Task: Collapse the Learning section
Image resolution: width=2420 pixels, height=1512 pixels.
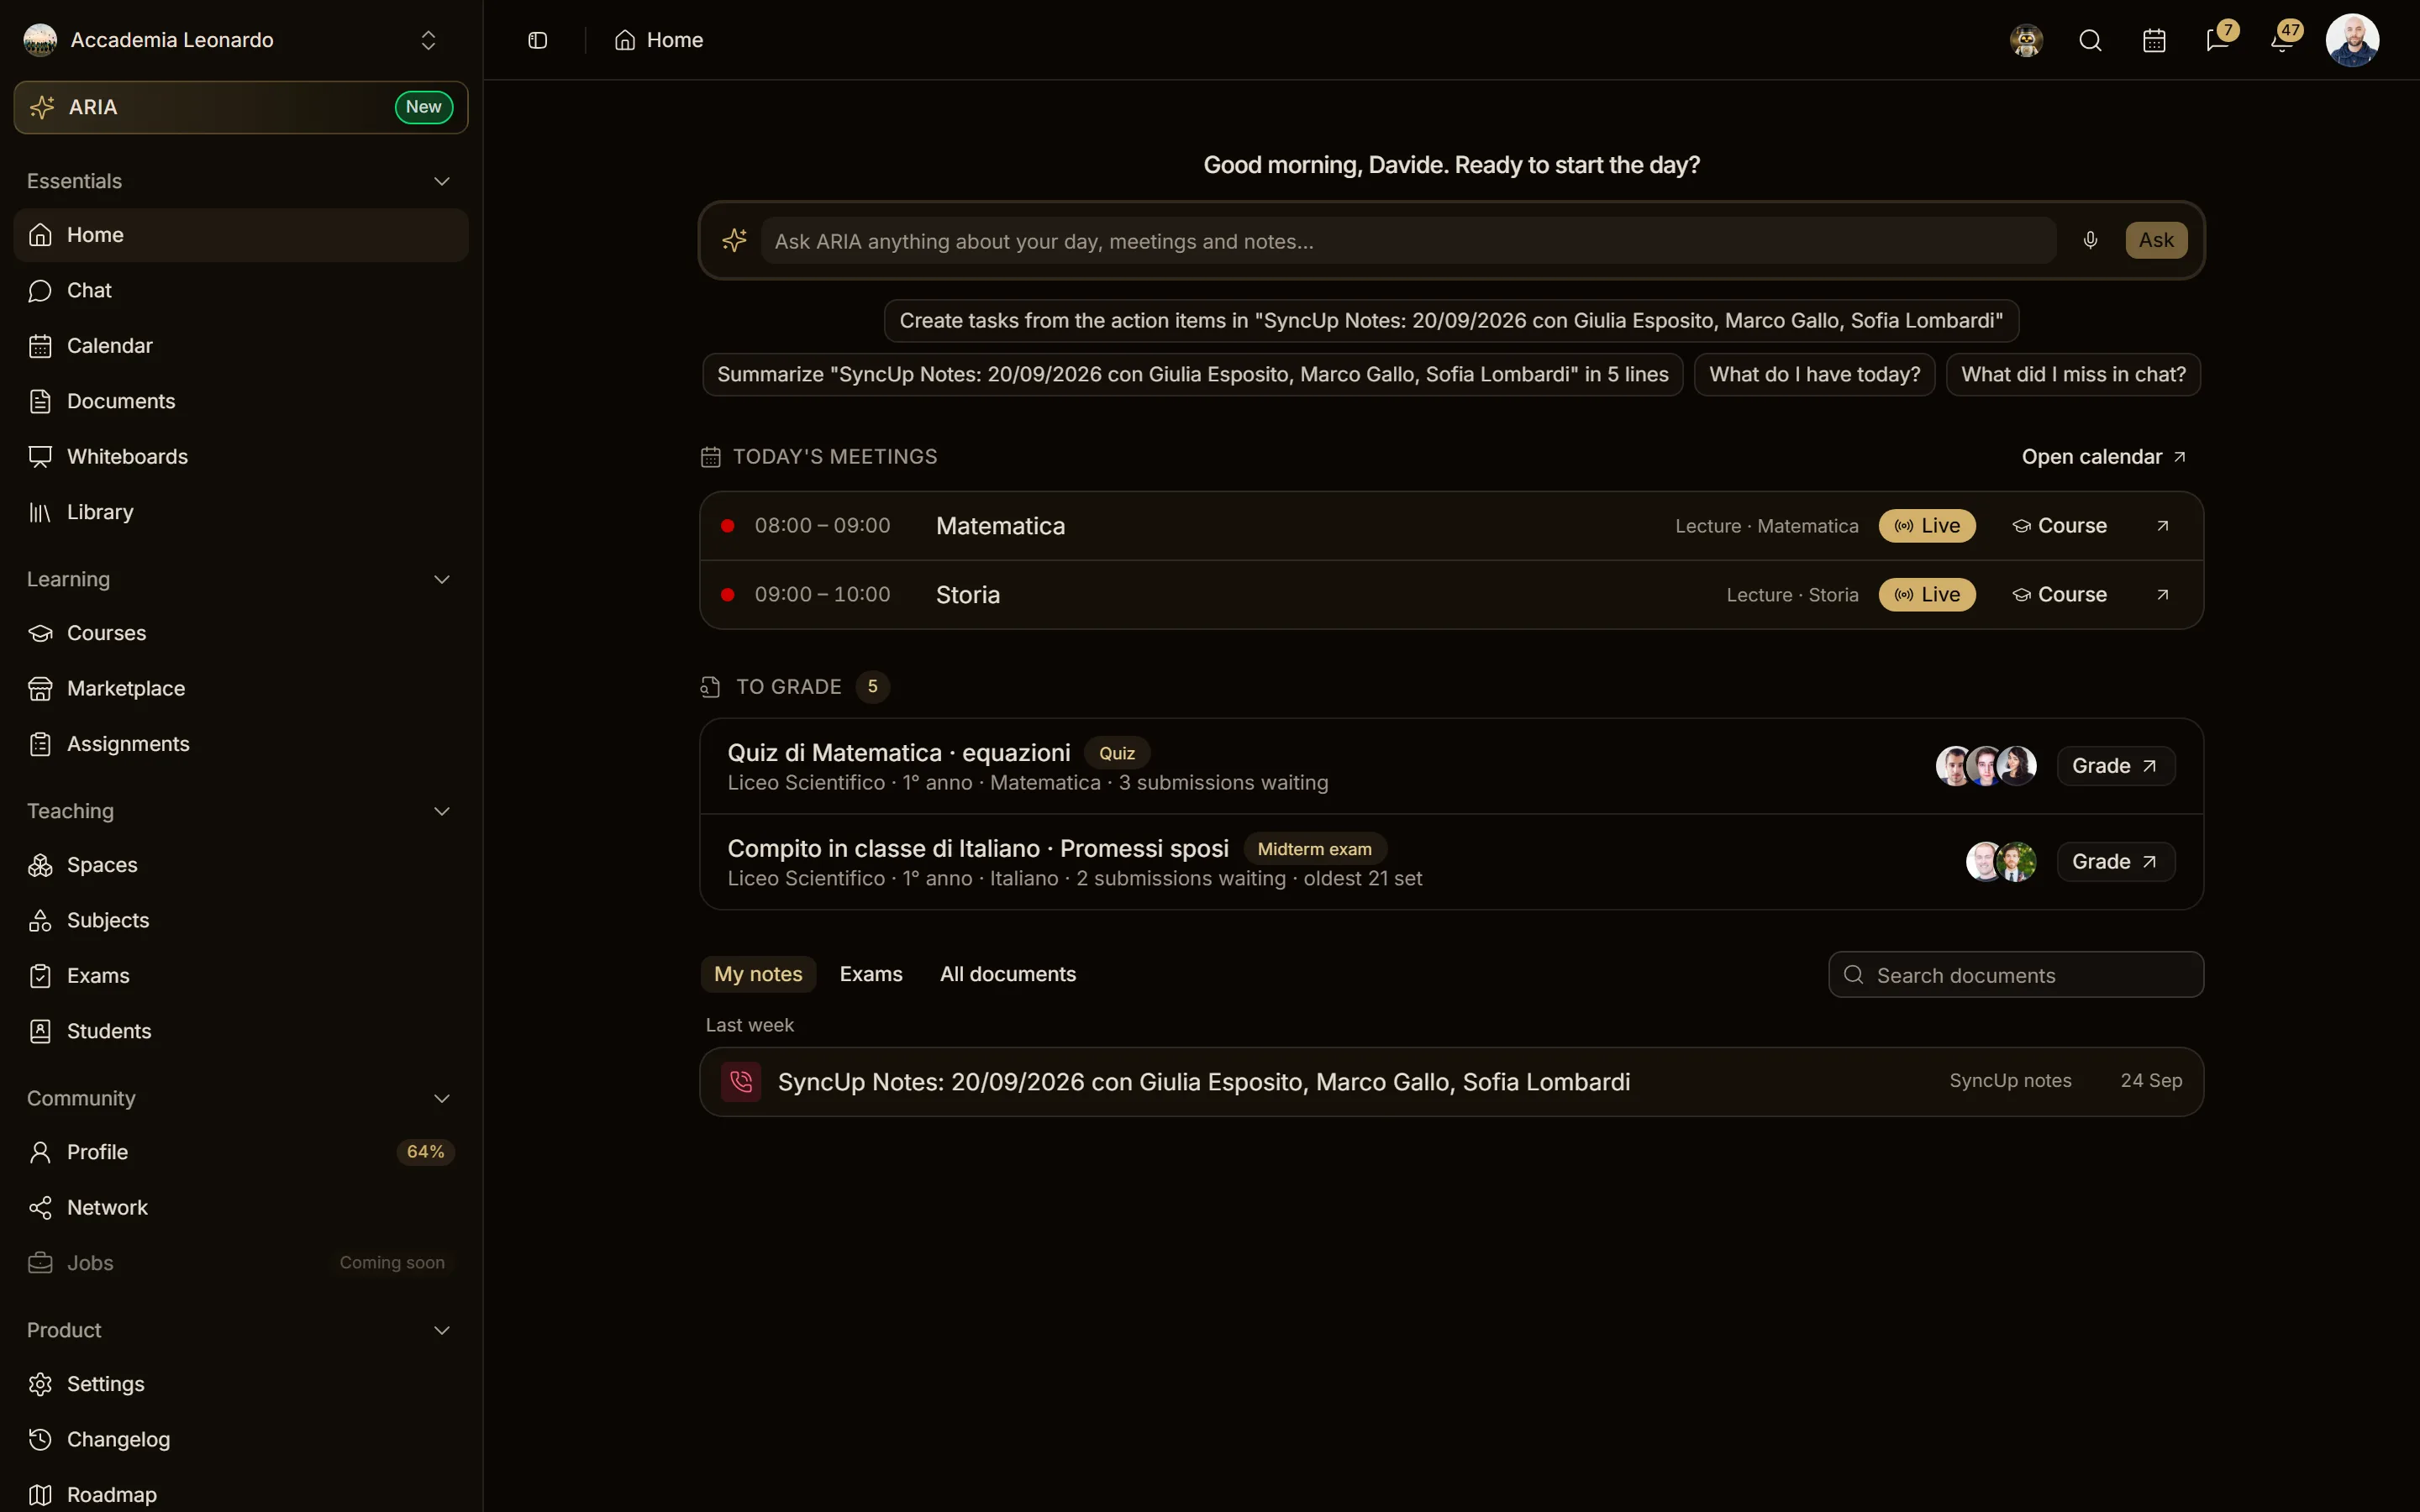Action: [441, 579]
